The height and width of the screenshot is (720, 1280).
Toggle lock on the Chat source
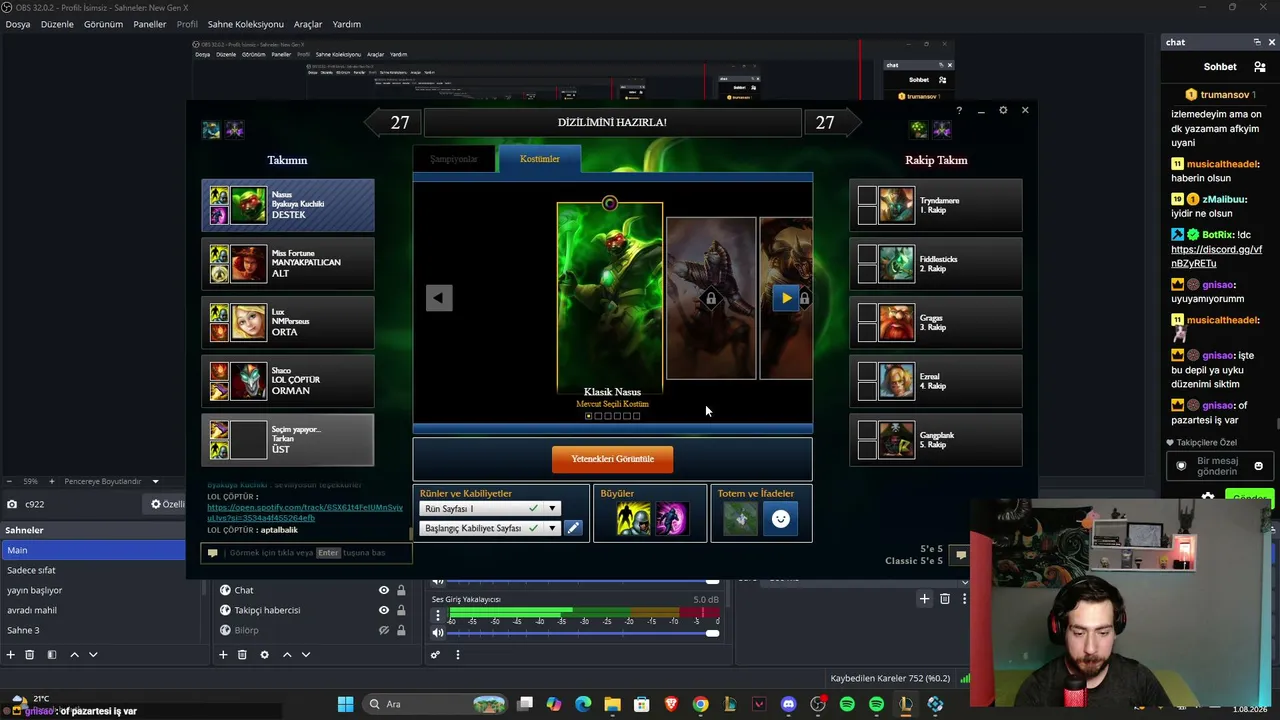click(401, 590)
